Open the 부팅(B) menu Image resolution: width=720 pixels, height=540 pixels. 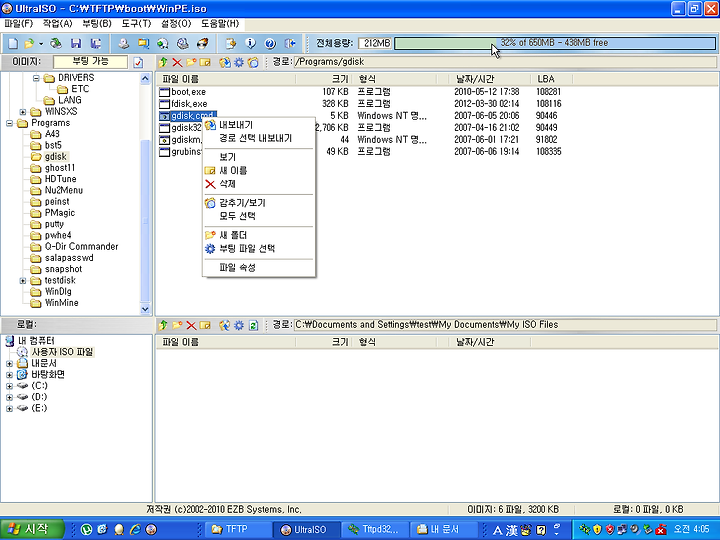pyautogui.click(x=97, y=23)
